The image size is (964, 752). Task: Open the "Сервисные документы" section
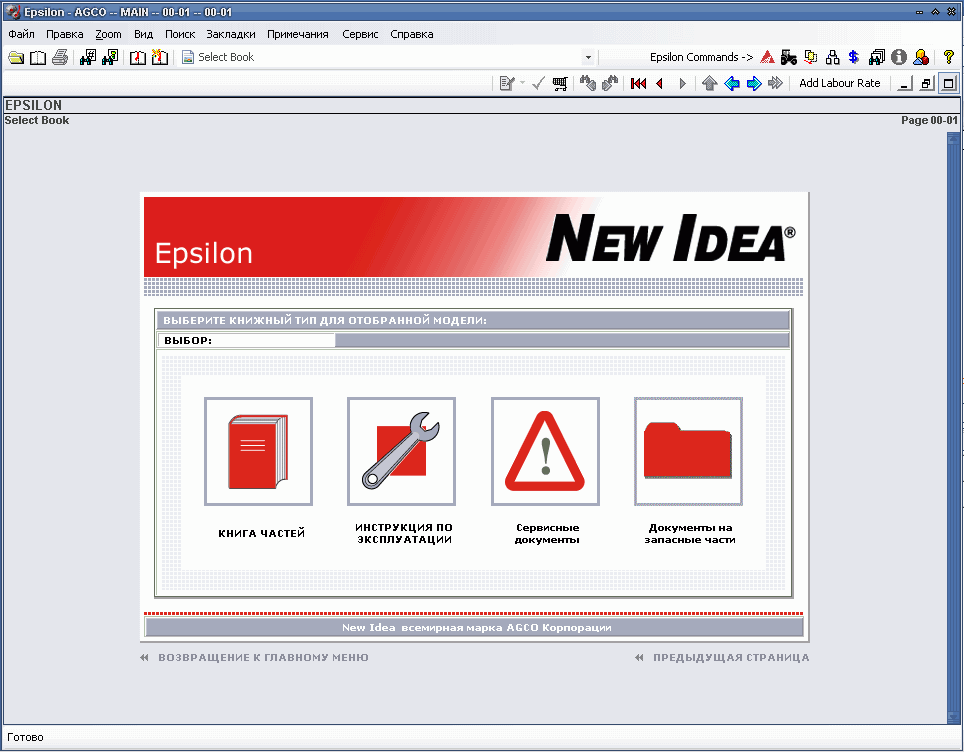545,451
